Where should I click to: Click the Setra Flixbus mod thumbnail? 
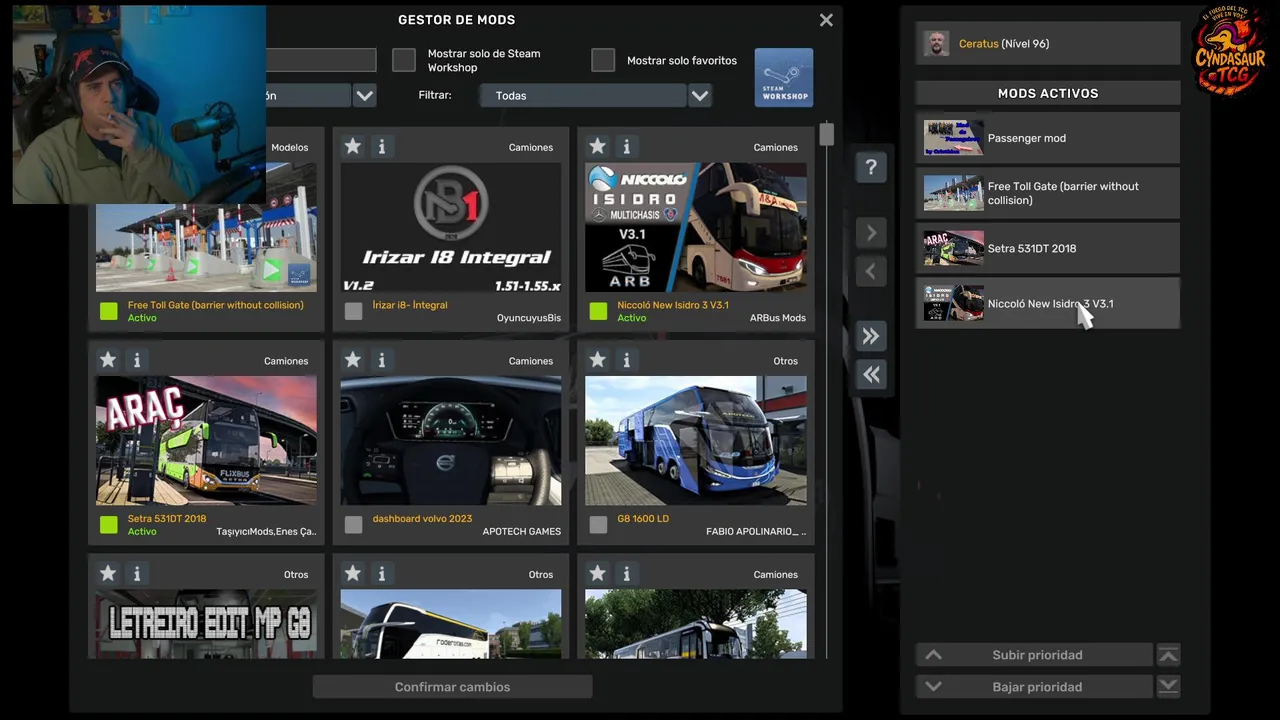[206, 440]
